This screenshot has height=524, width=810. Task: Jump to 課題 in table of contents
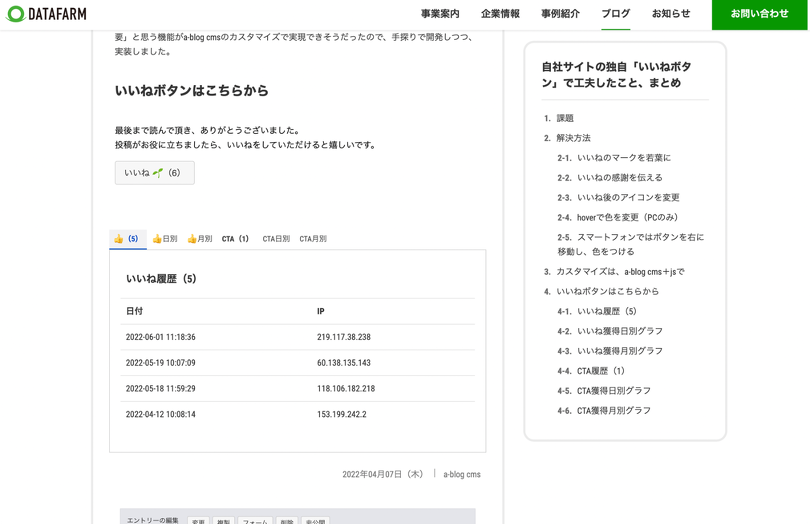565,118
